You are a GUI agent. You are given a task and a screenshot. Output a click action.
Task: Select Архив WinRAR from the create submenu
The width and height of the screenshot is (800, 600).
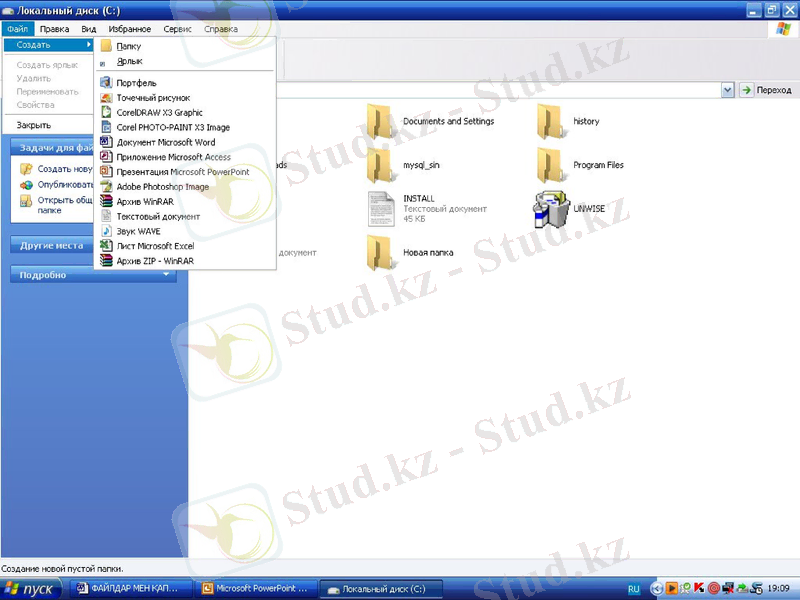[144, 201]
